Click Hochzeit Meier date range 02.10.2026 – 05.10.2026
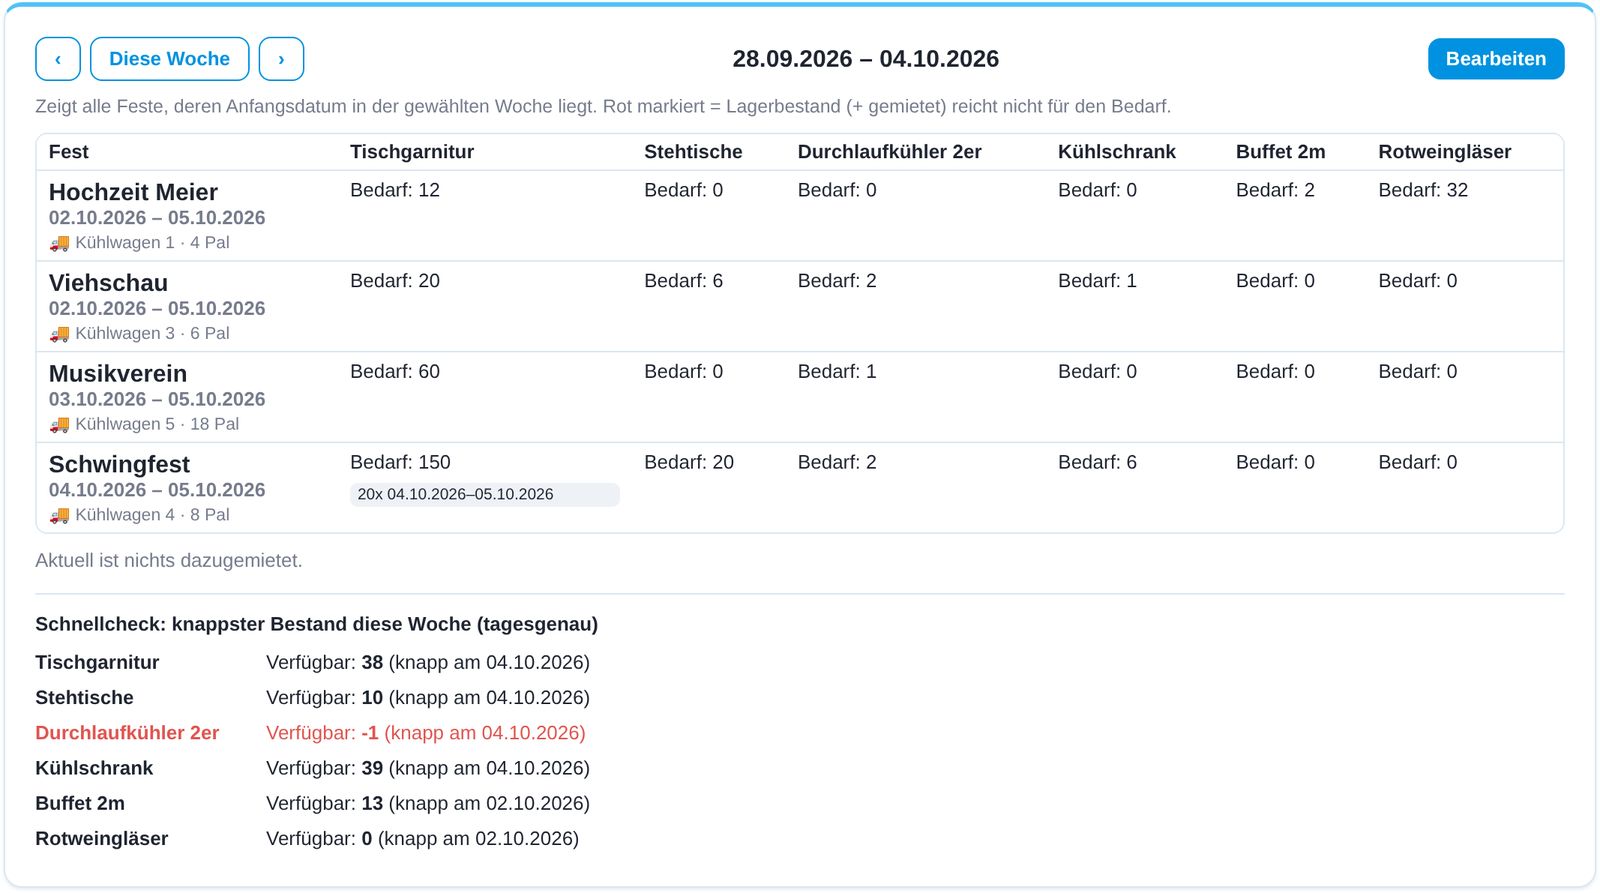The width and height of the screenshot is (1600, 893). (x=157, y=218)
